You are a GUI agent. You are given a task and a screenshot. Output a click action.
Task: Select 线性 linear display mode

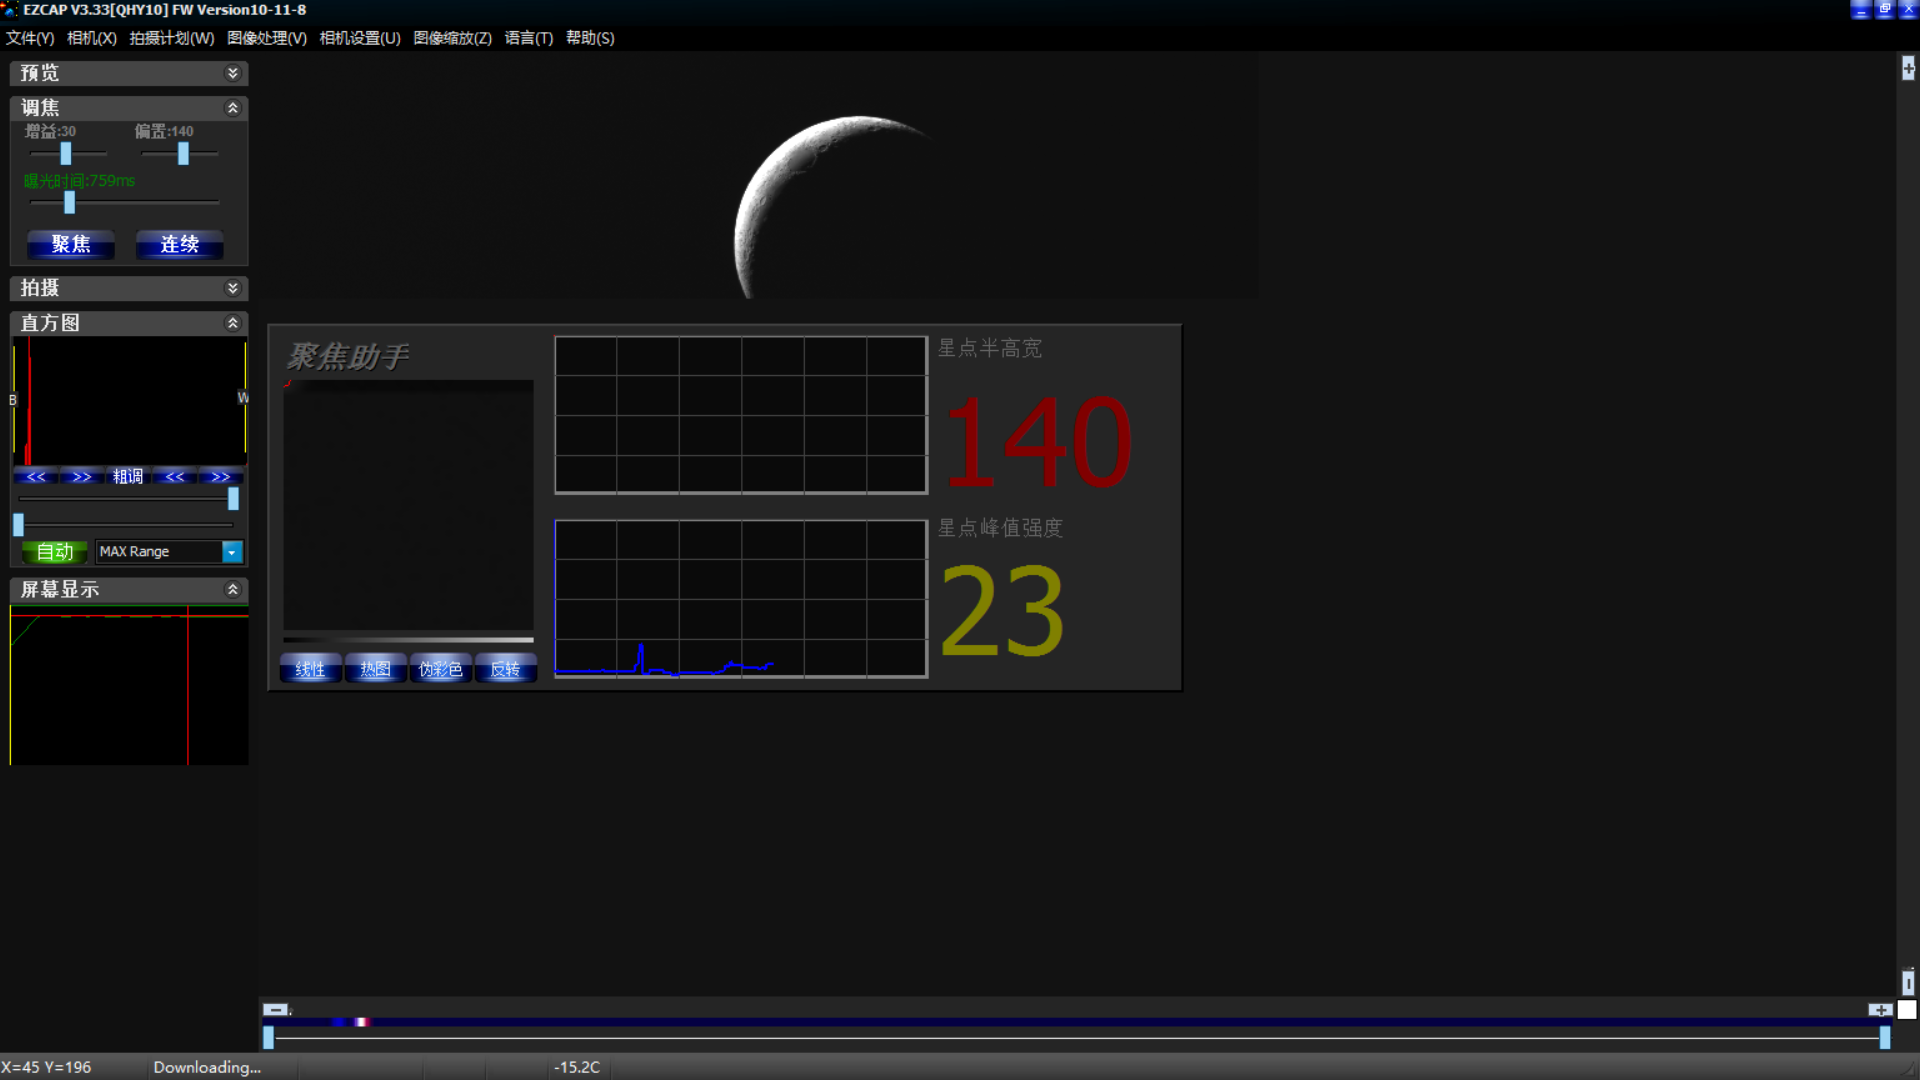click(310, 669)
